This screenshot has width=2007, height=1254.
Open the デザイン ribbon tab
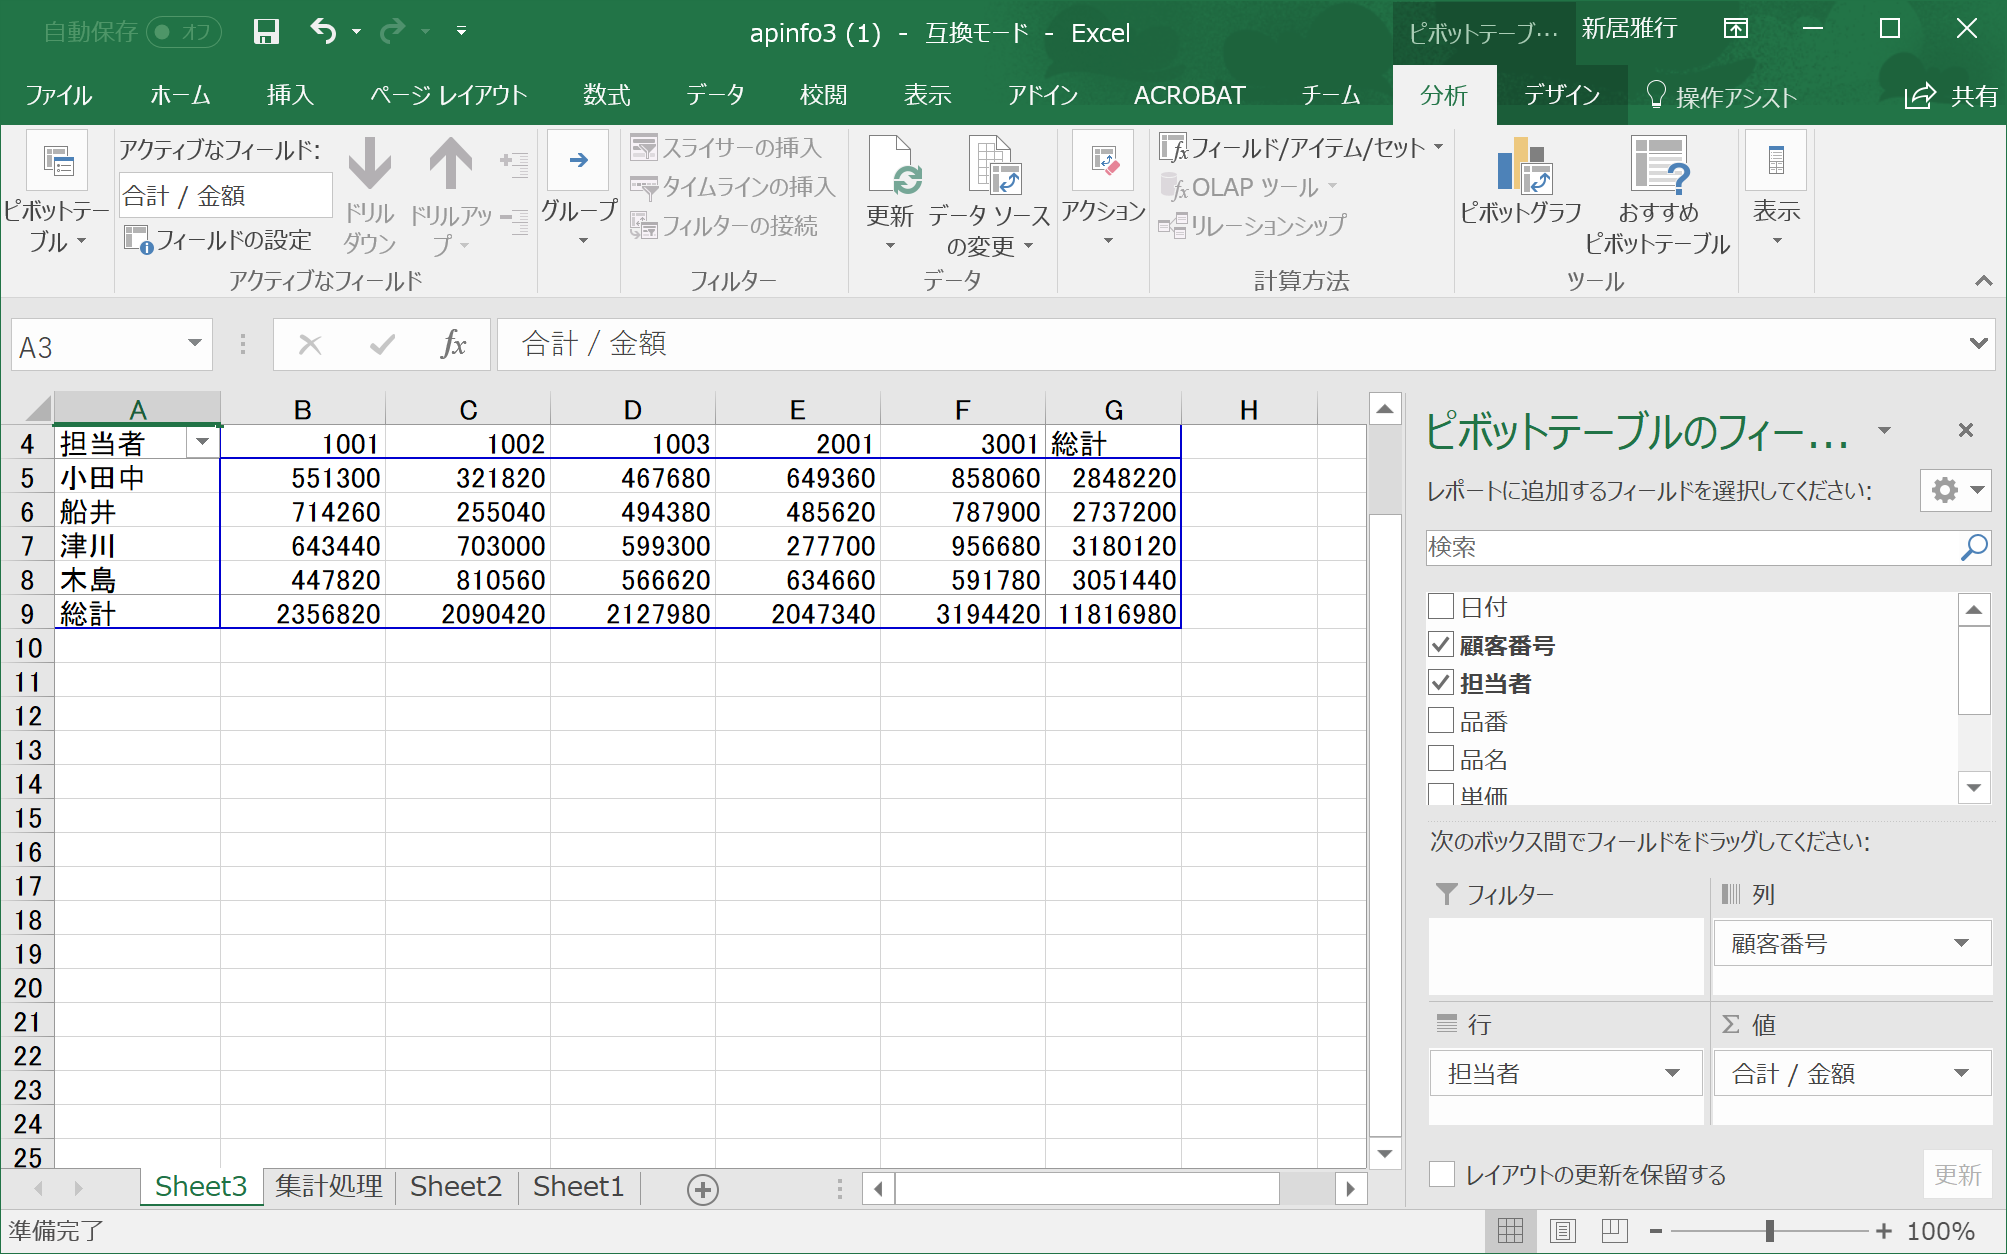pos(1561,96)
